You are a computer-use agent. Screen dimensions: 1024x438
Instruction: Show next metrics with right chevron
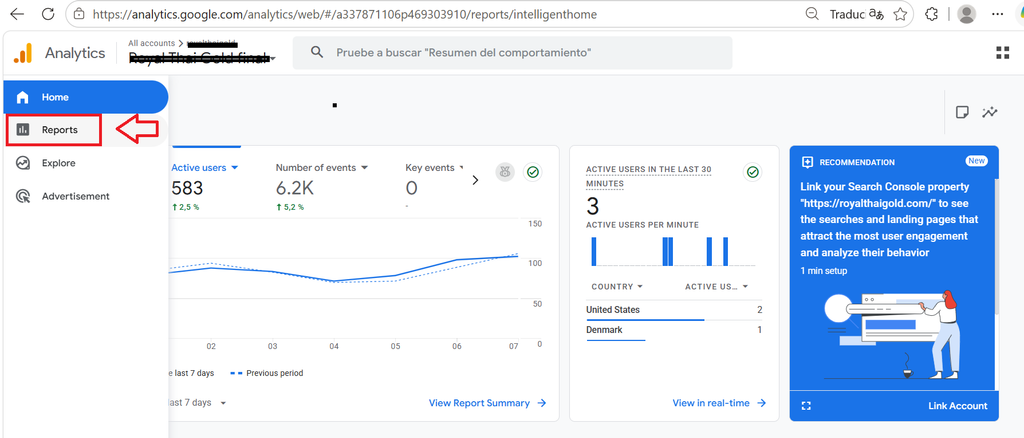(x=475, y=180)
